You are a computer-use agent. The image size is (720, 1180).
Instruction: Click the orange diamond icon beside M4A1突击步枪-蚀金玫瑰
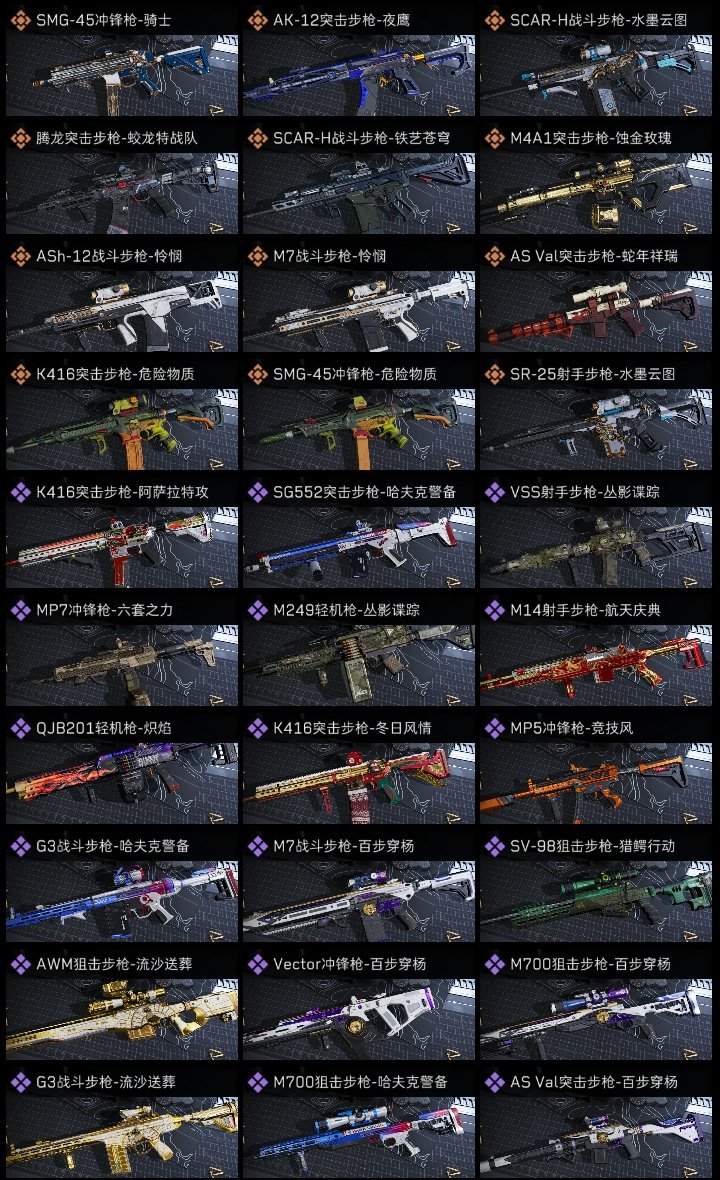click(x=494, y=138)
